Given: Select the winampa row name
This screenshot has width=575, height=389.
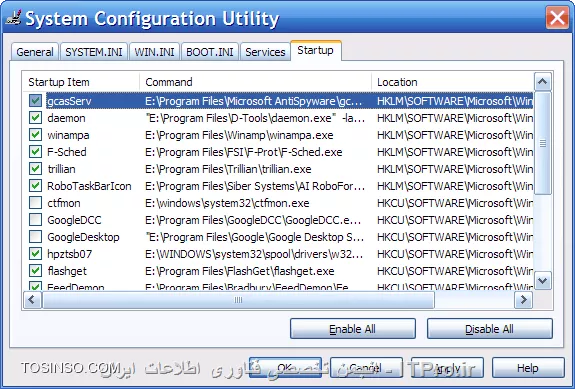Looking at the screenshot, I should click(x=68, y=135).
